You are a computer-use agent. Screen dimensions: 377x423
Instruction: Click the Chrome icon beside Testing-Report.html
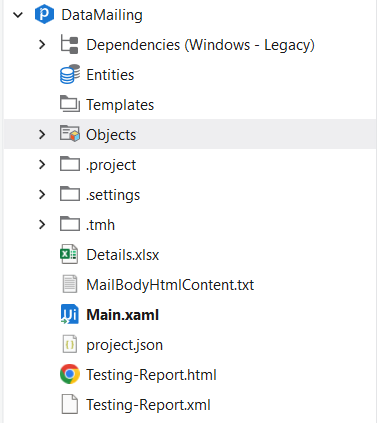[x=70, y=374]
